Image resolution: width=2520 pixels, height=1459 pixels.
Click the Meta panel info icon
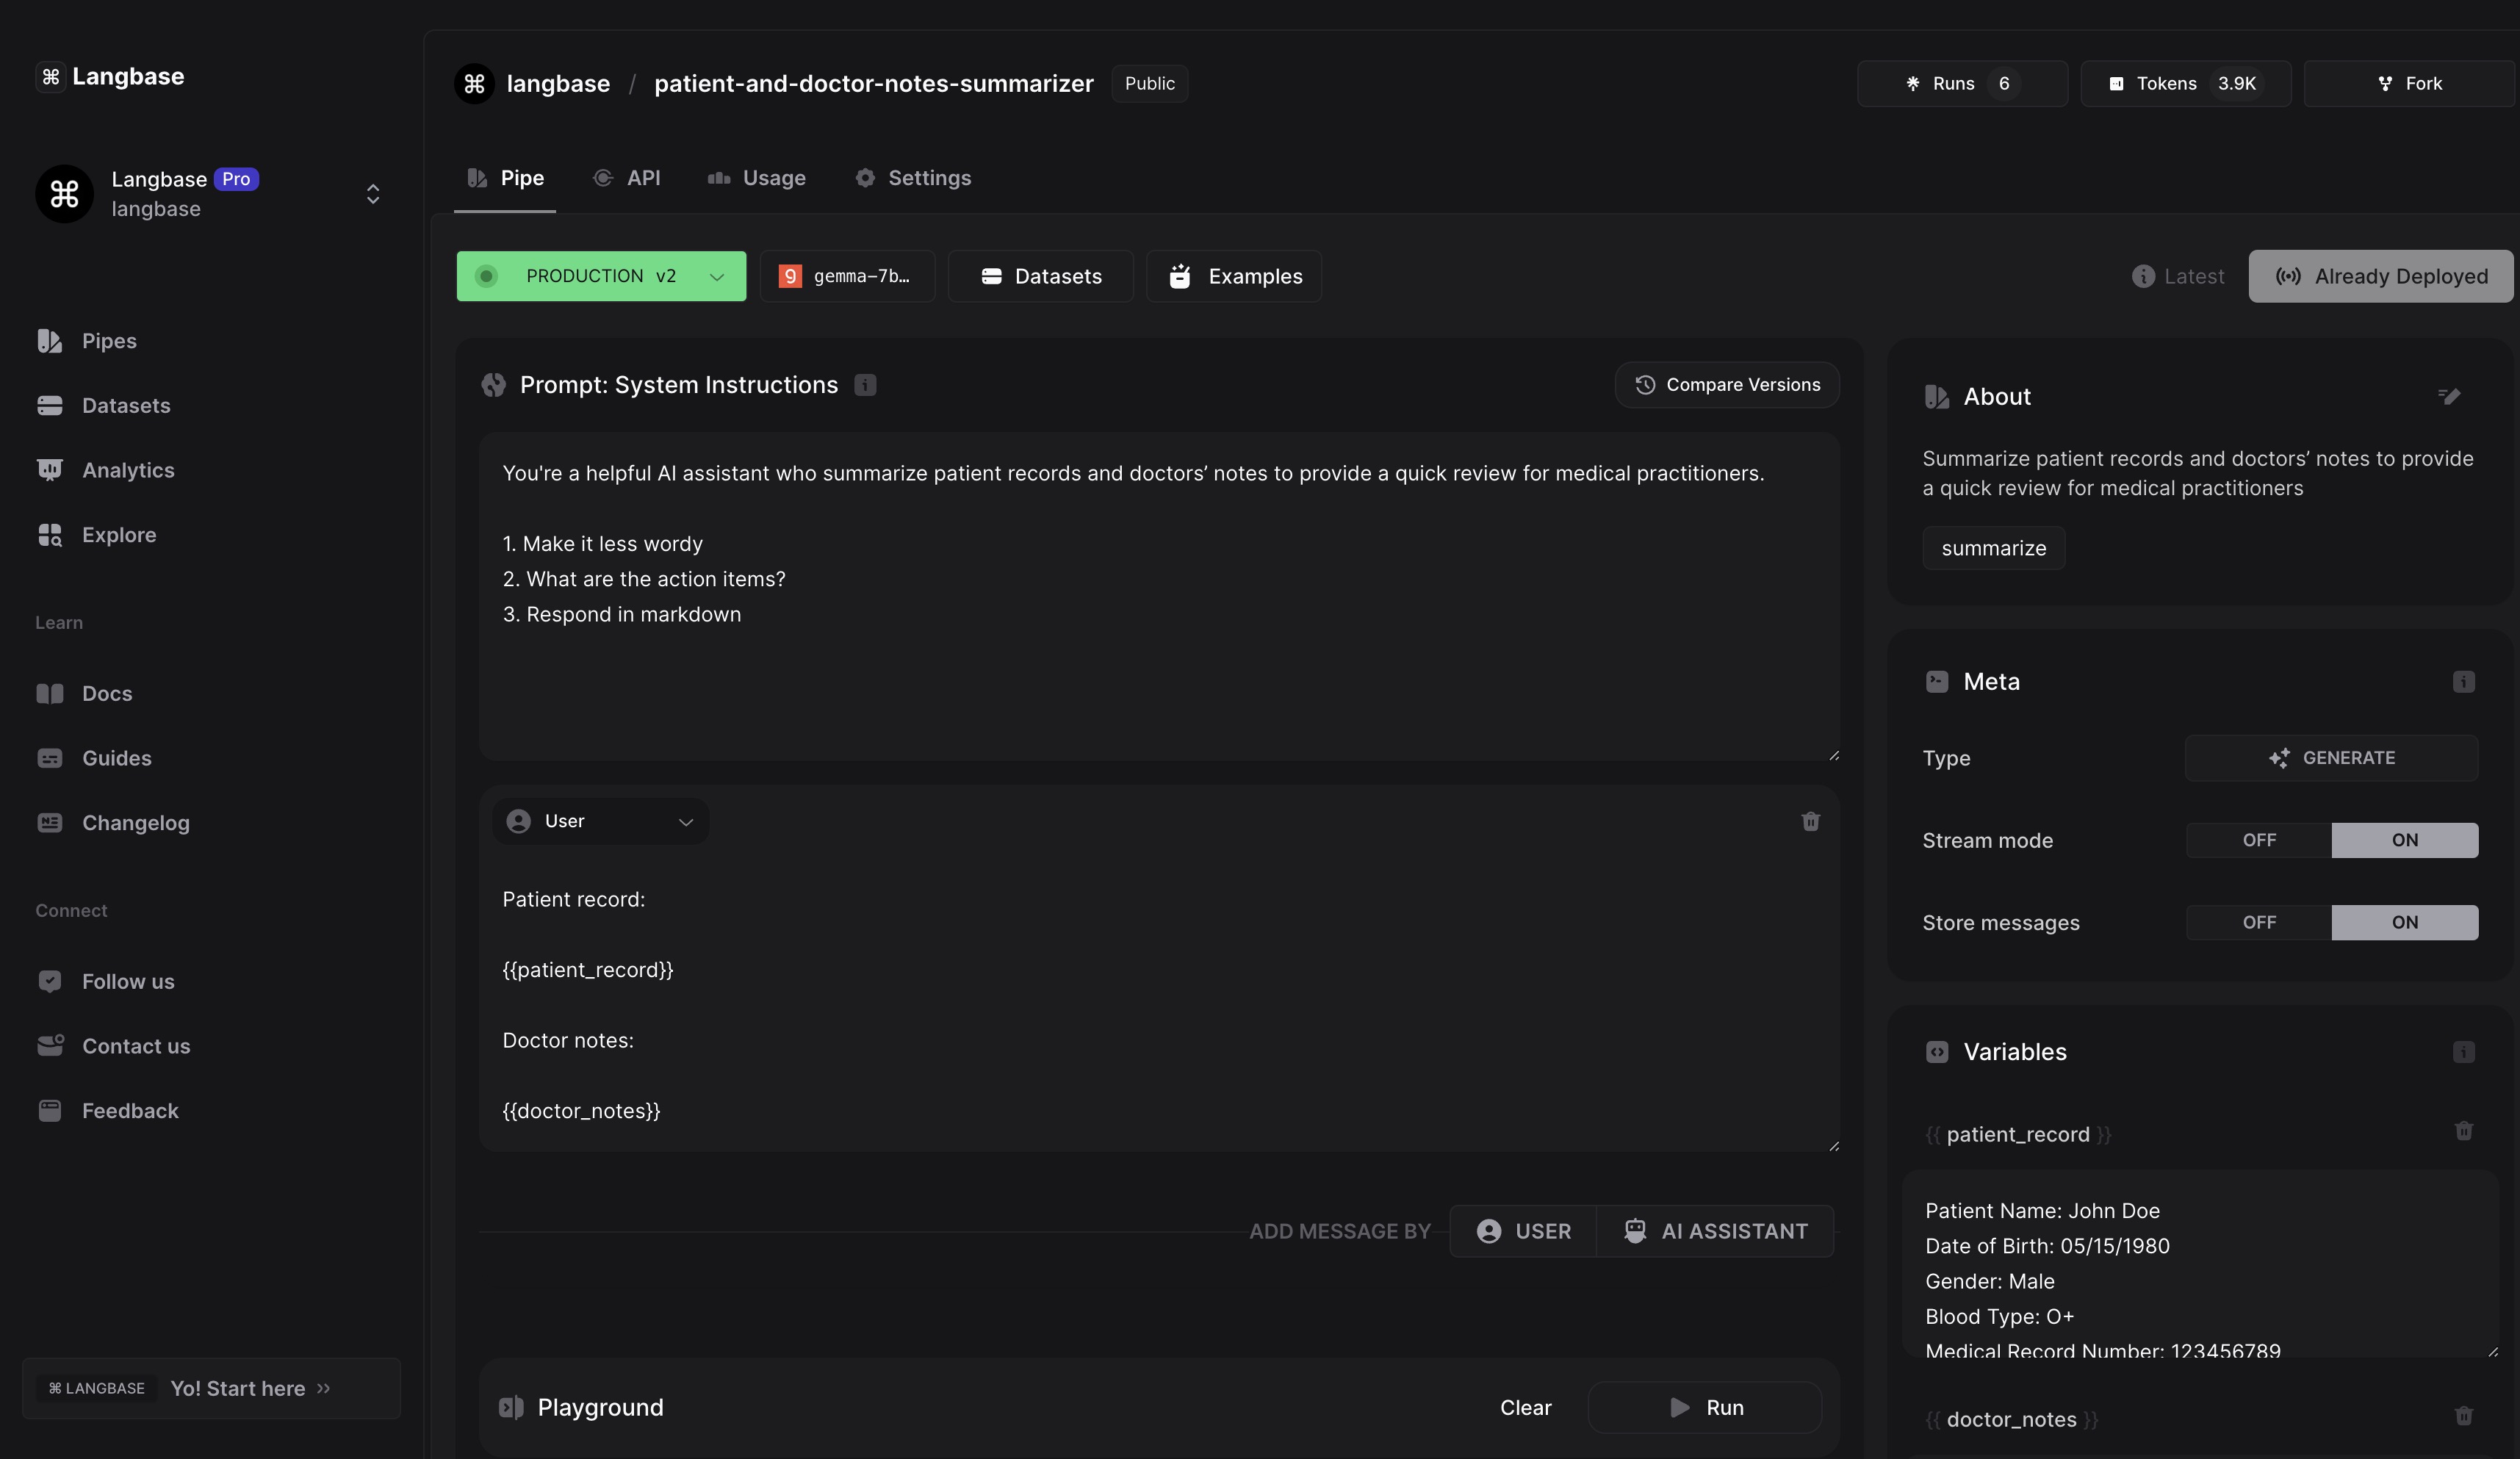[x=2463, y=682]
